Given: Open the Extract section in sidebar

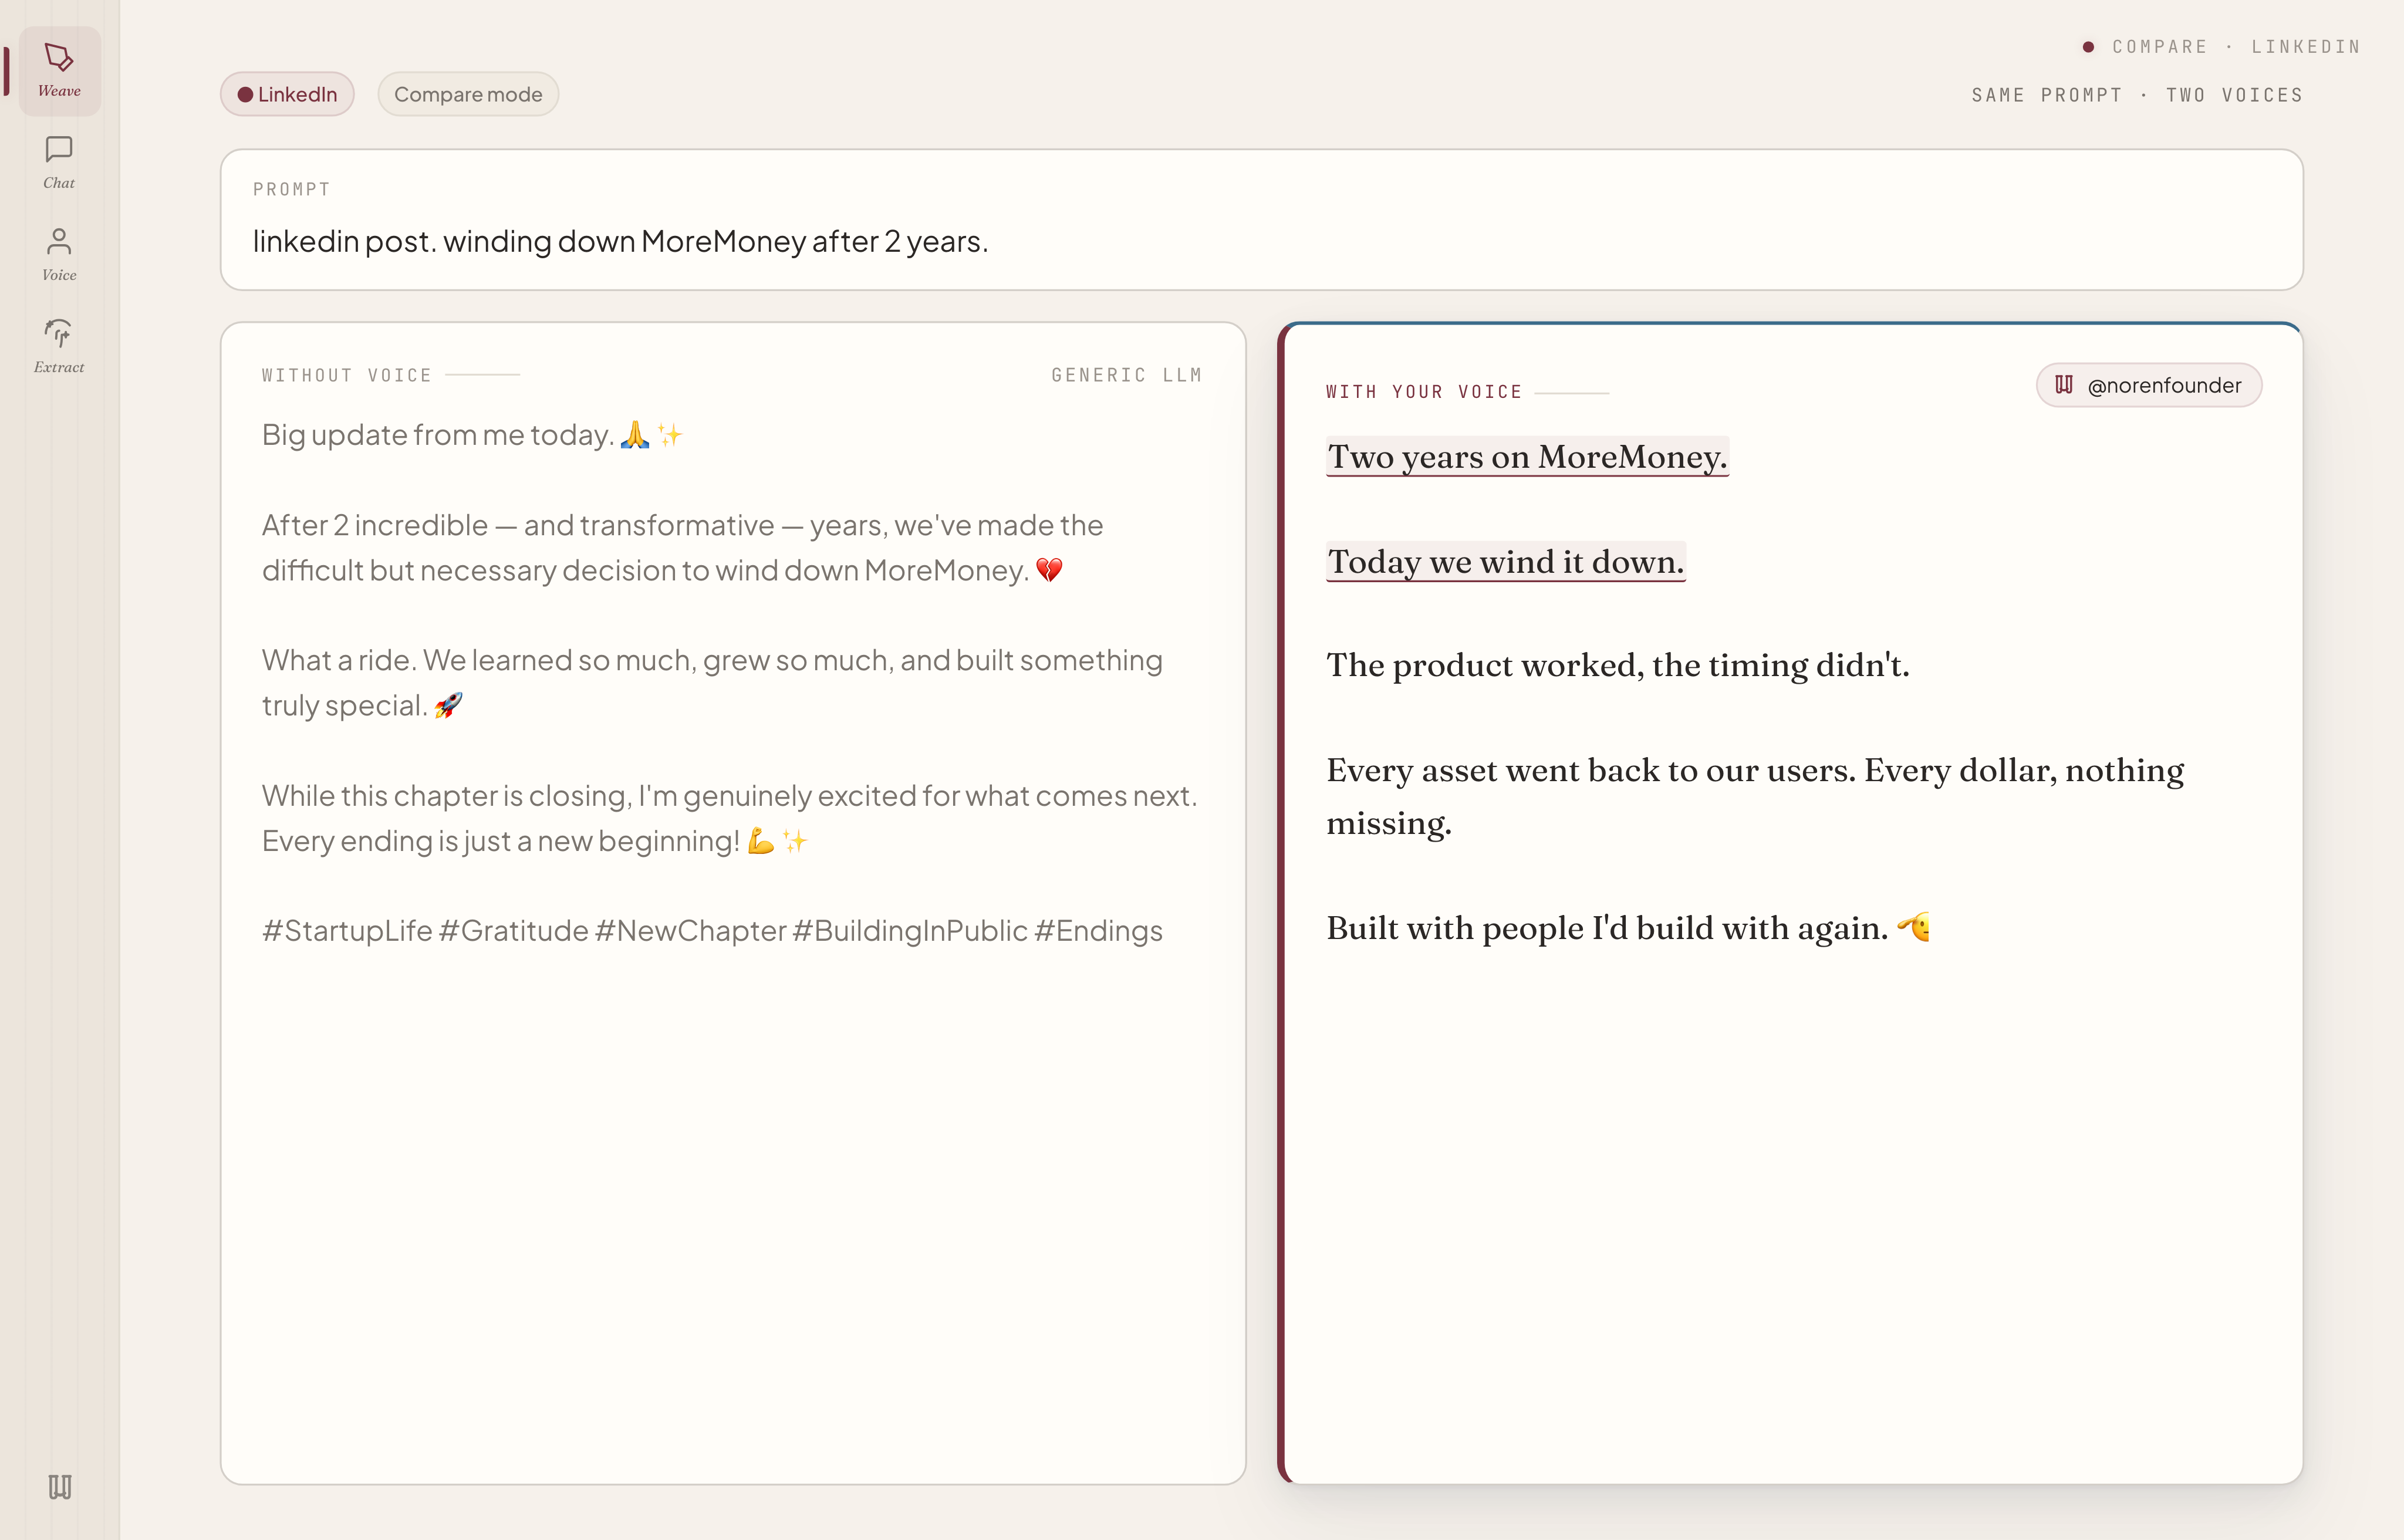Looking at the screenshot, I should point(59,347).
